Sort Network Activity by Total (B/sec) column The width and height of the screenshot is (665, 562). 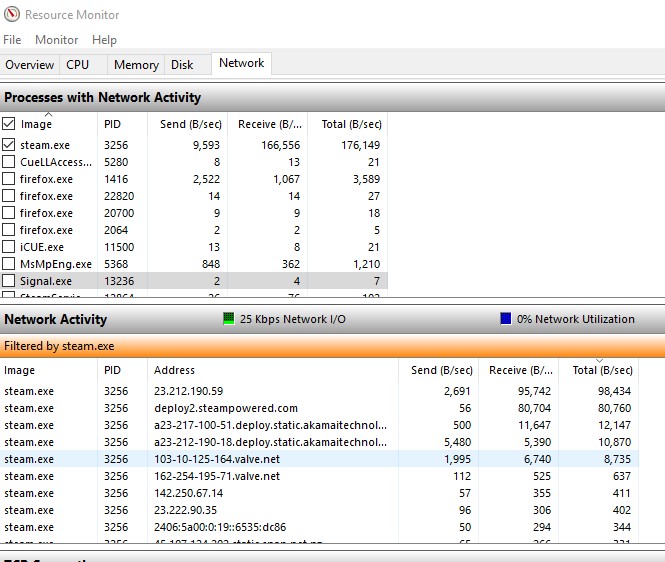[599, 370]
